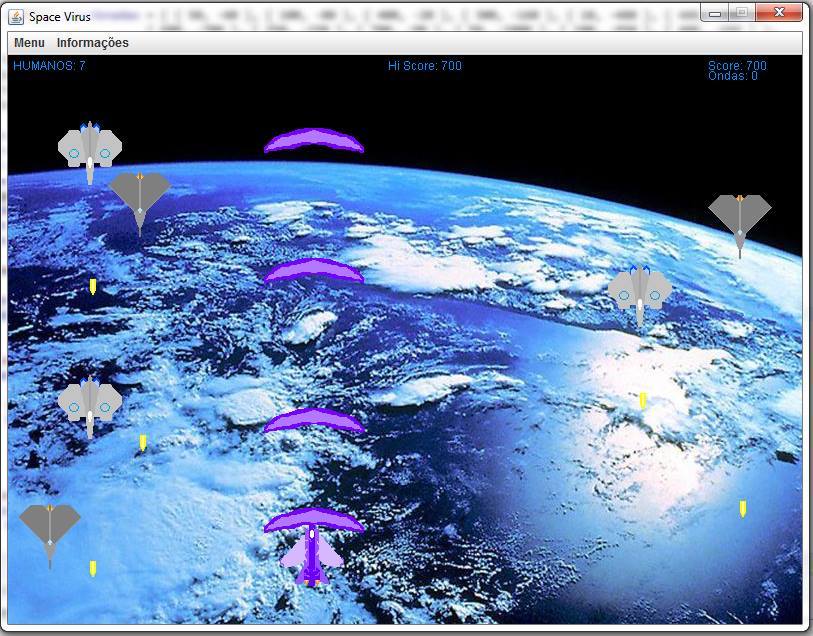Click the dark gray enemy ship below Score
Viewport: 813px width, 636px height.
pos(740,219)
